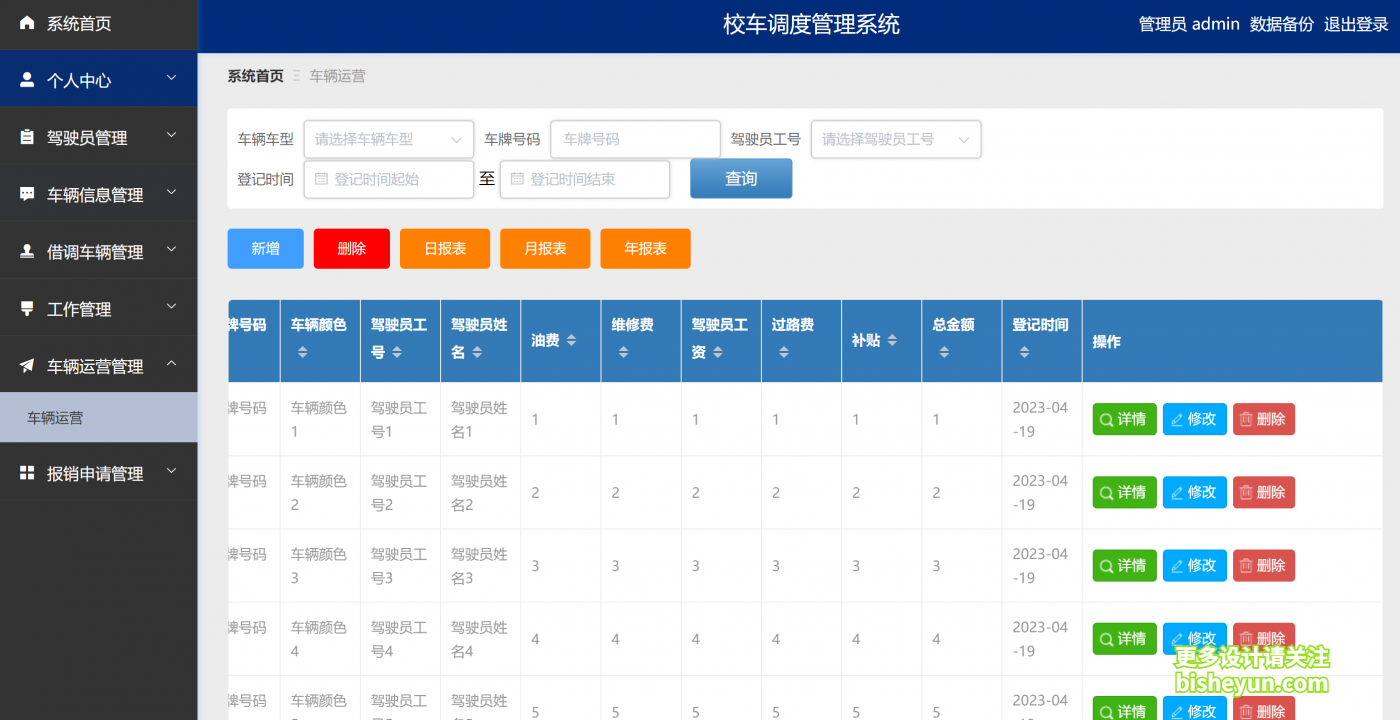Click 数据备份 in the top bar

1281,23
